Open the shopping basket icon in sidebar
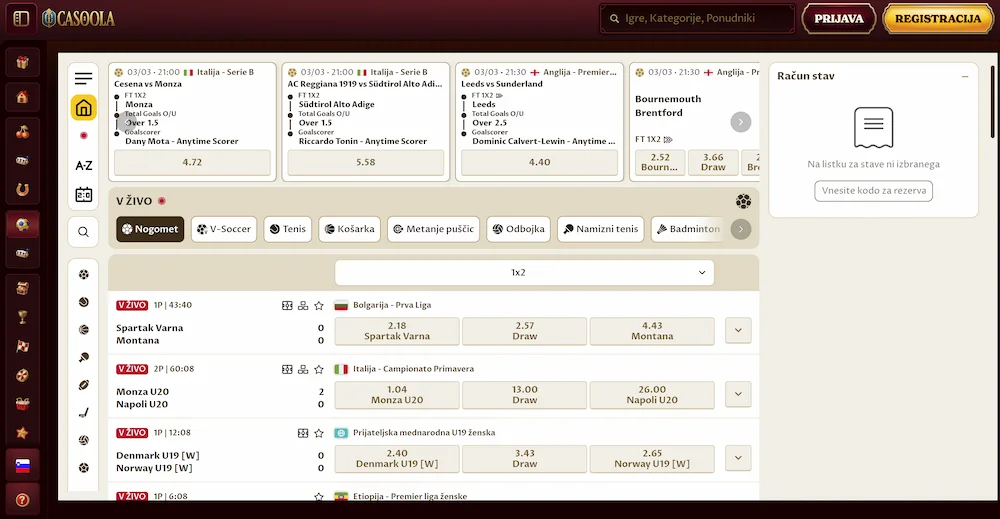This screenshot has height=519, width=1000. (22, 404)
